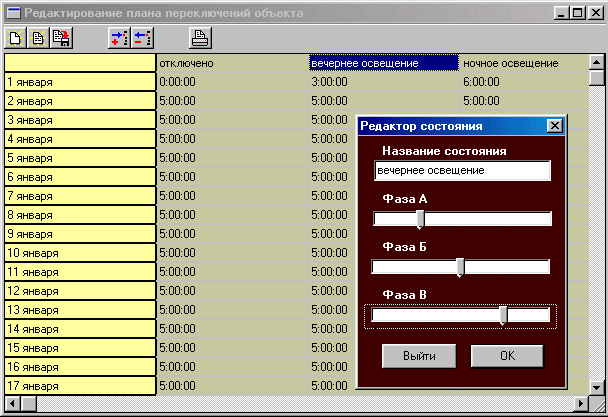This screenshot has width=608, height=417.
Task: Select the 12 января row header
Action: pos(80,291)
